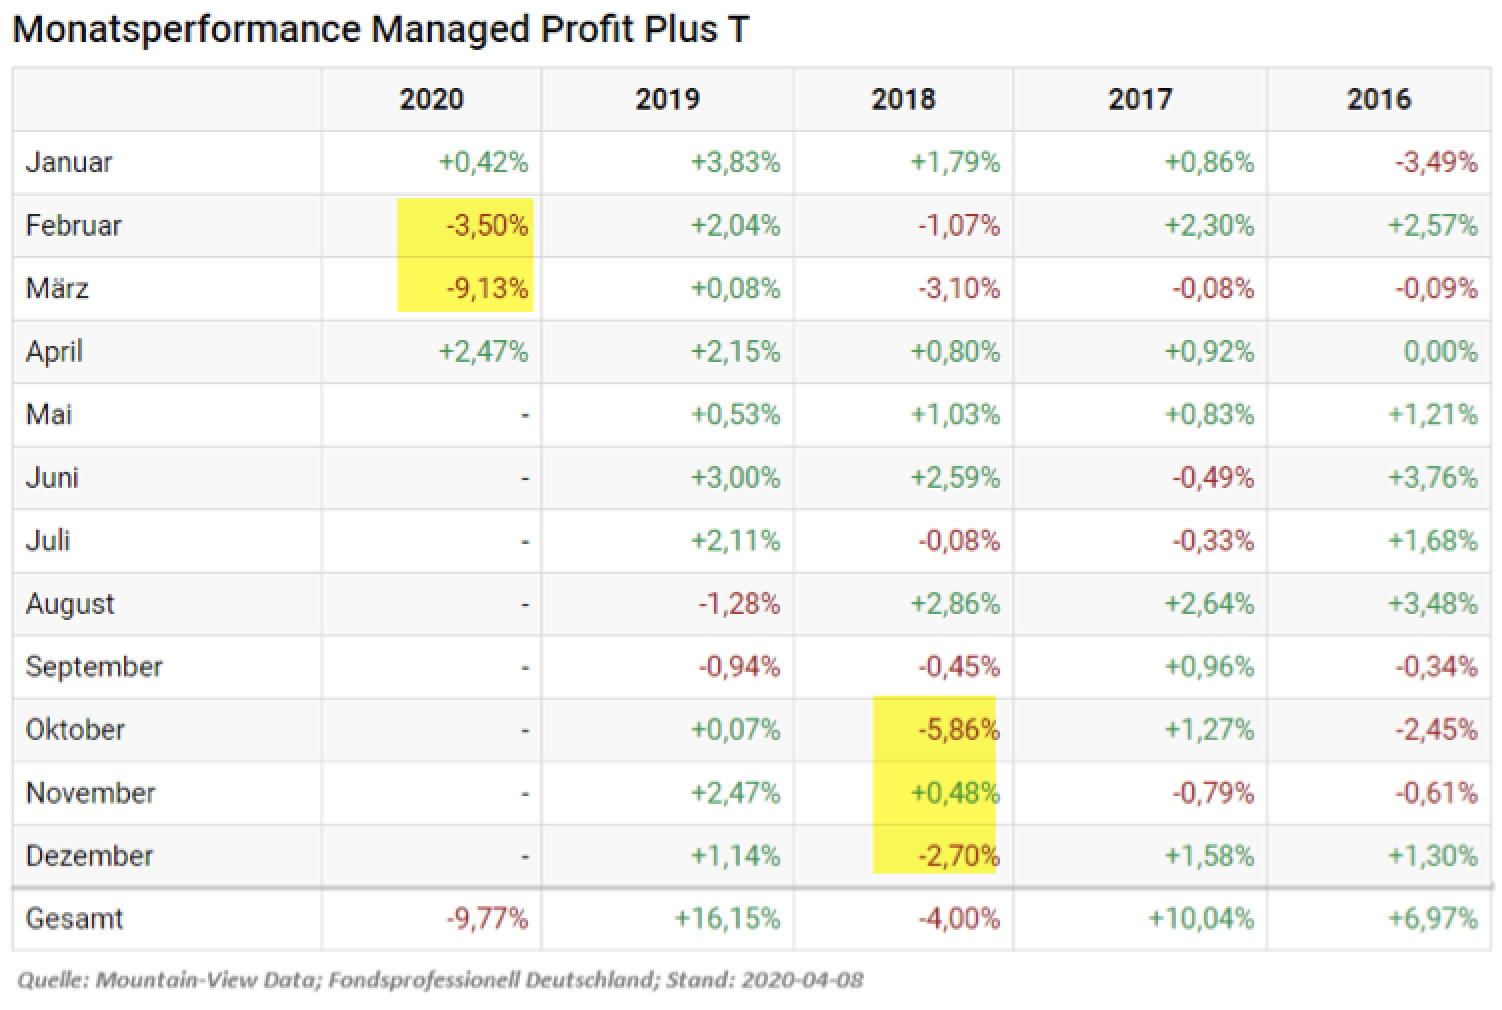Click the +3,83% January 2019 value

click(735, 162)
